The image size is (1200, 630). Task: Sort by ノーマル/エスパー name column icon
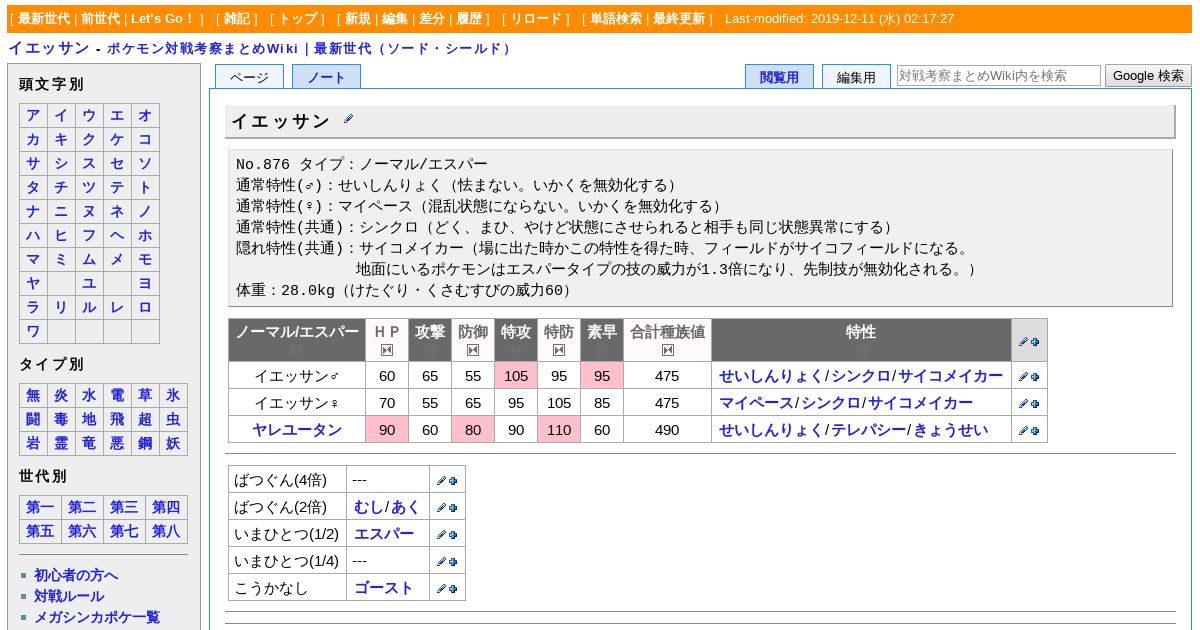pos(297,350)
